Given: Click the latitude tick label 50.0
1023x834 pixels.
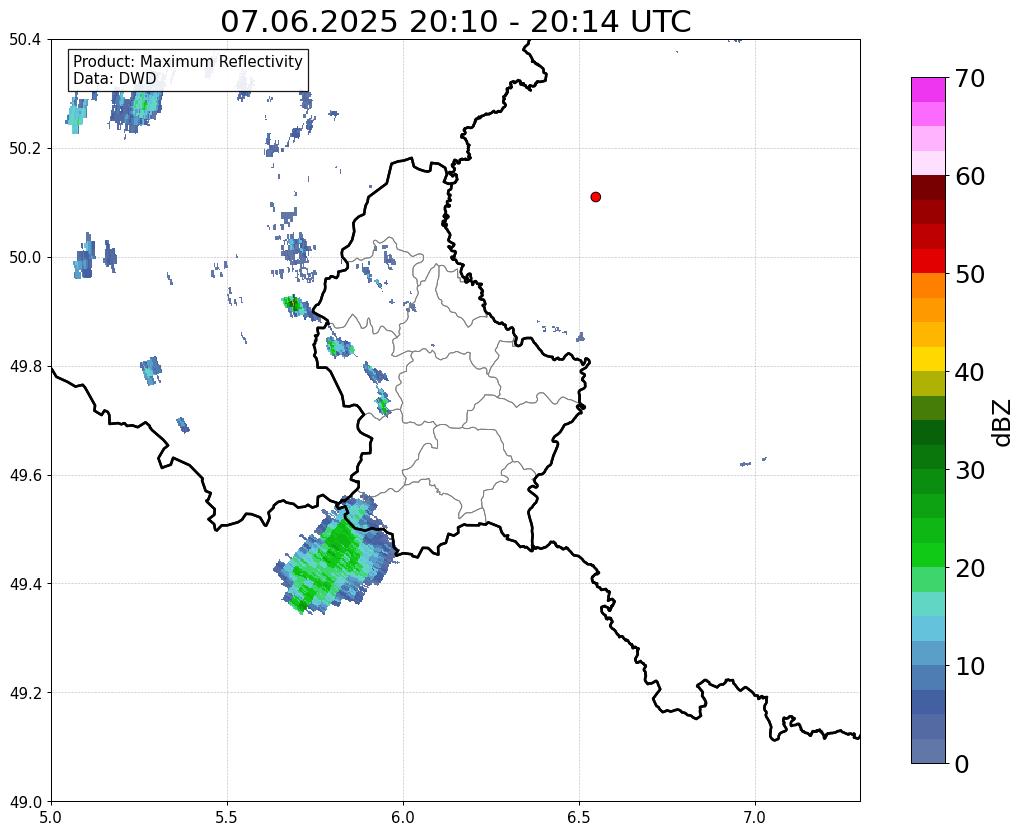Looking at the screenshot, I should [x=25, y=258].
